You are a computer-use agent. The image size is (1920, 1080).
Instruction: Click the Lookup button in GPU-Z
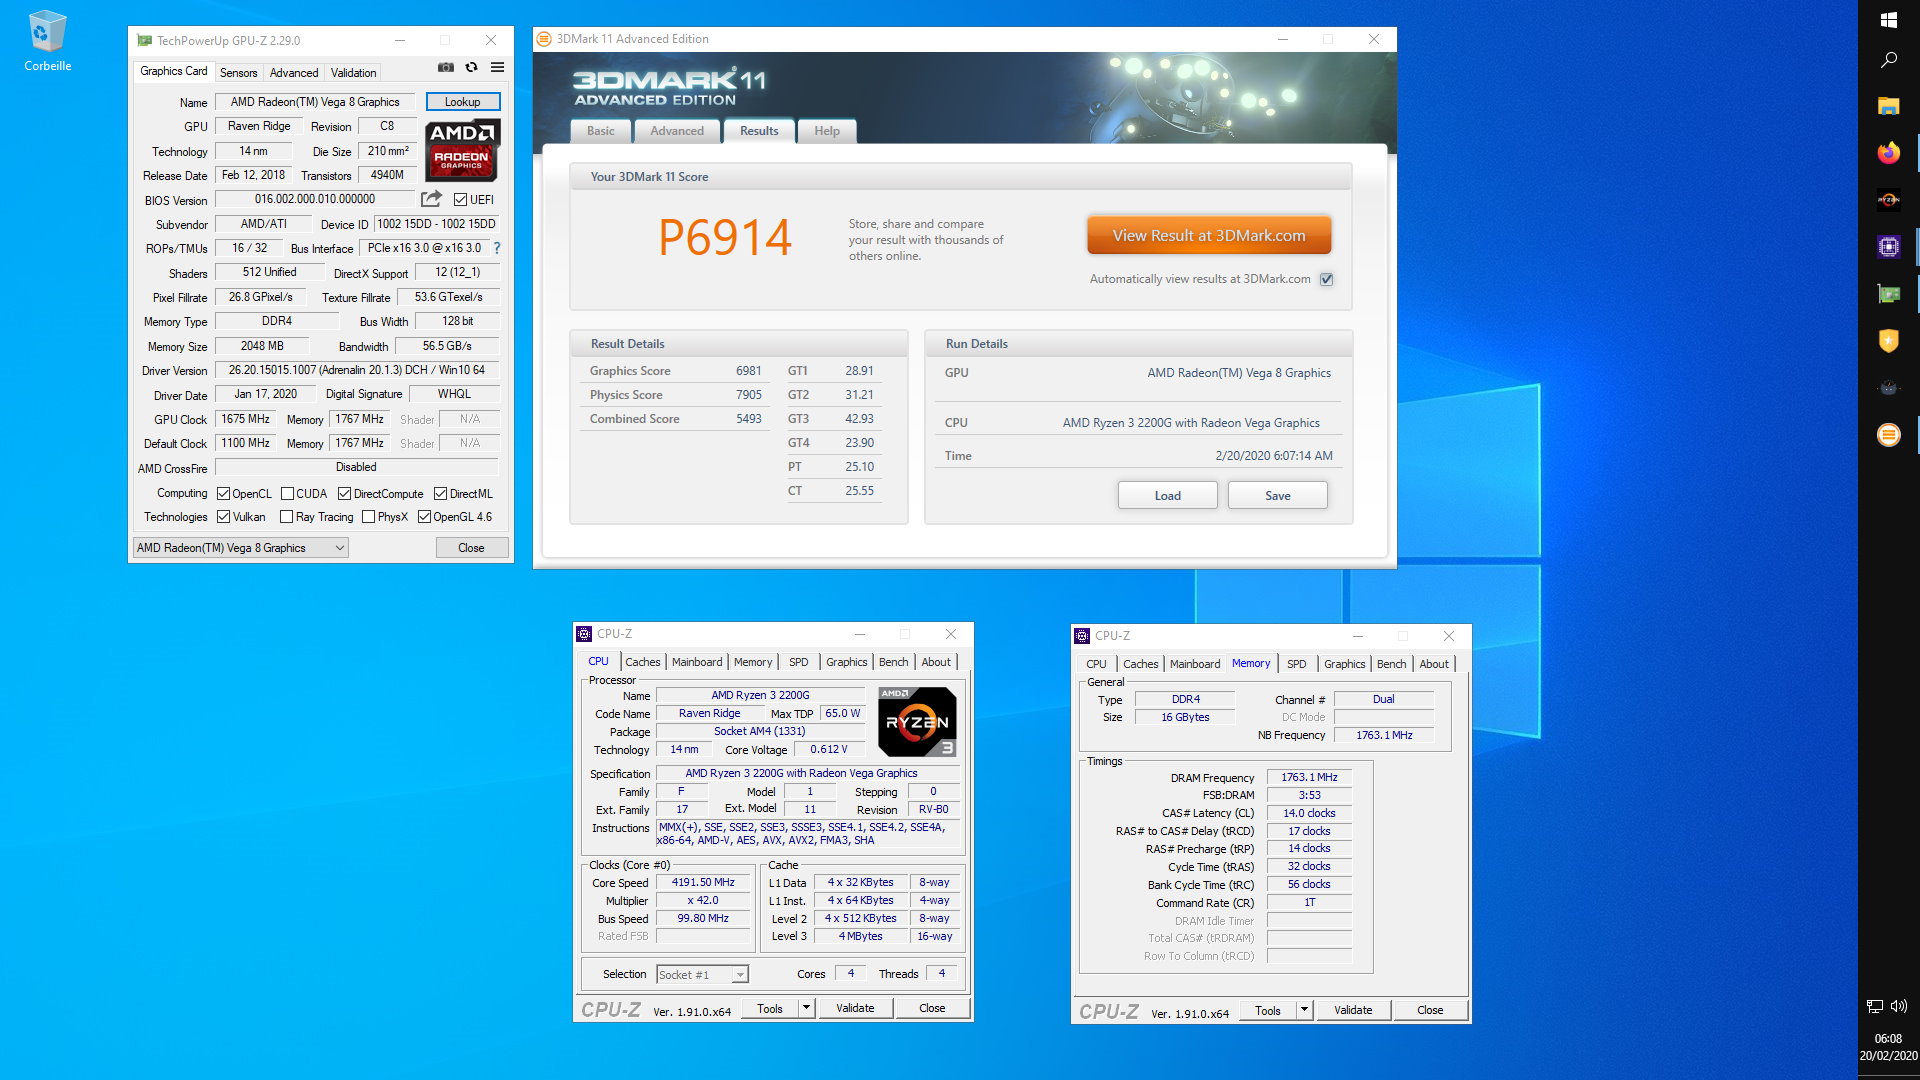(462, 102)
